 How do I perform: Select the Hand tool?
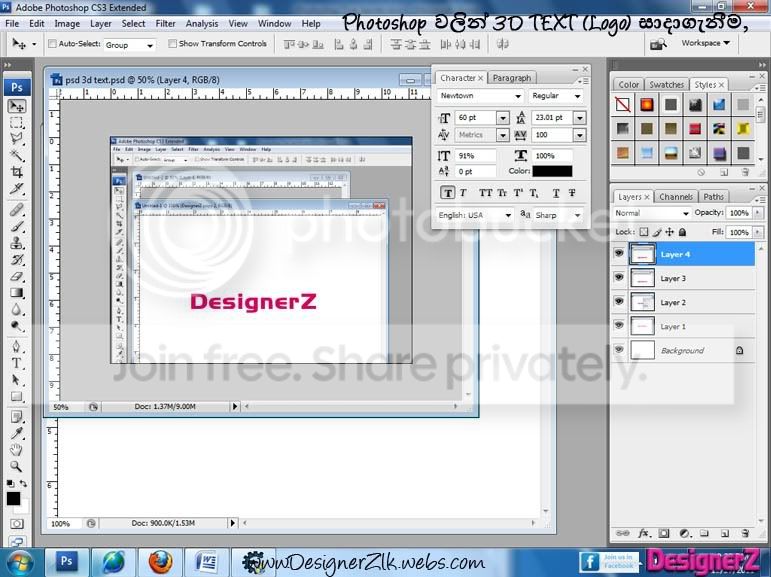16,450
